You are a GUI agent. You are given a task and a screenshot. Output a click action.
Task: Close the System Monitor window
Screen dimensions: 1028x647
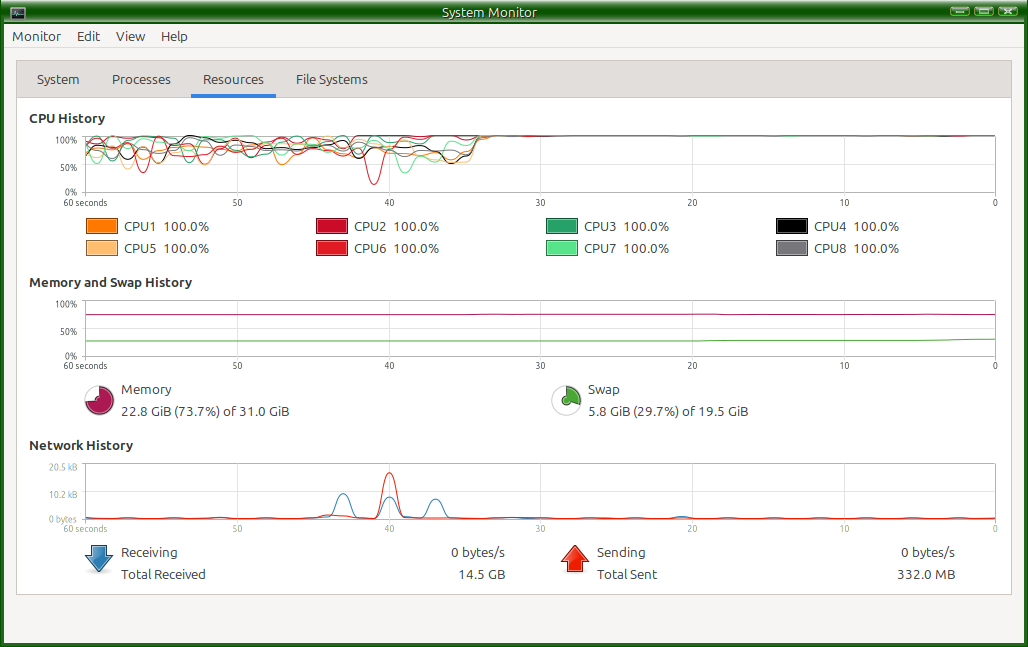(1008, 11)
